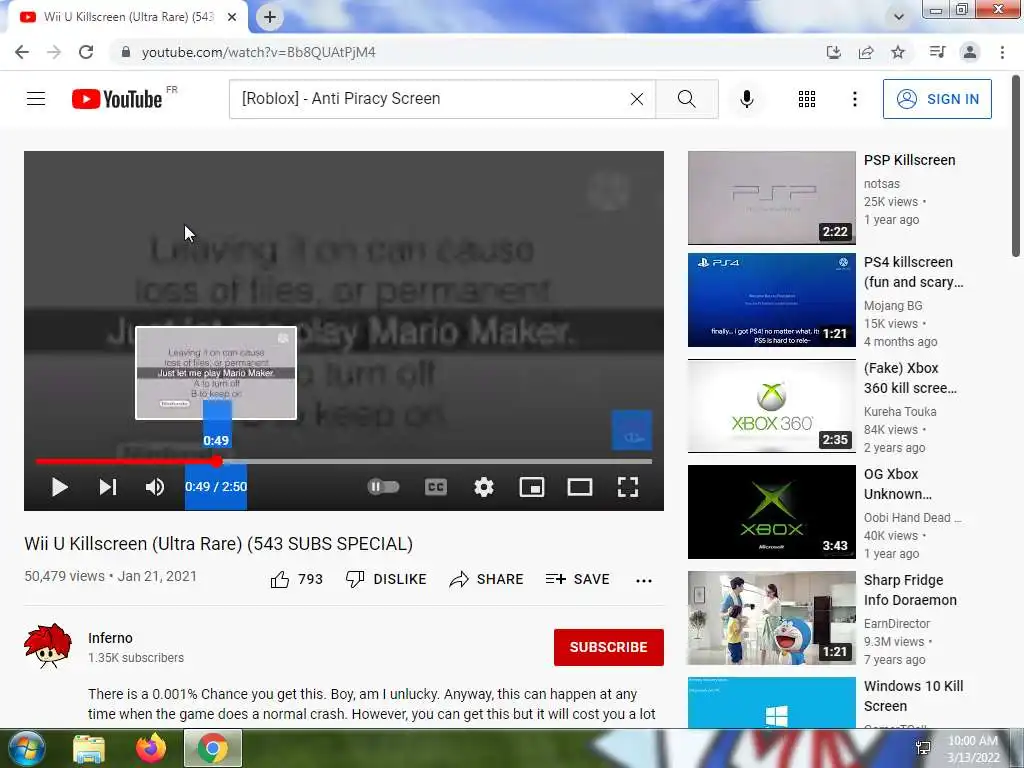Open player settings gear
Image resolution: width=1024 pixels, height=768 pixels.
coord(484,487)
